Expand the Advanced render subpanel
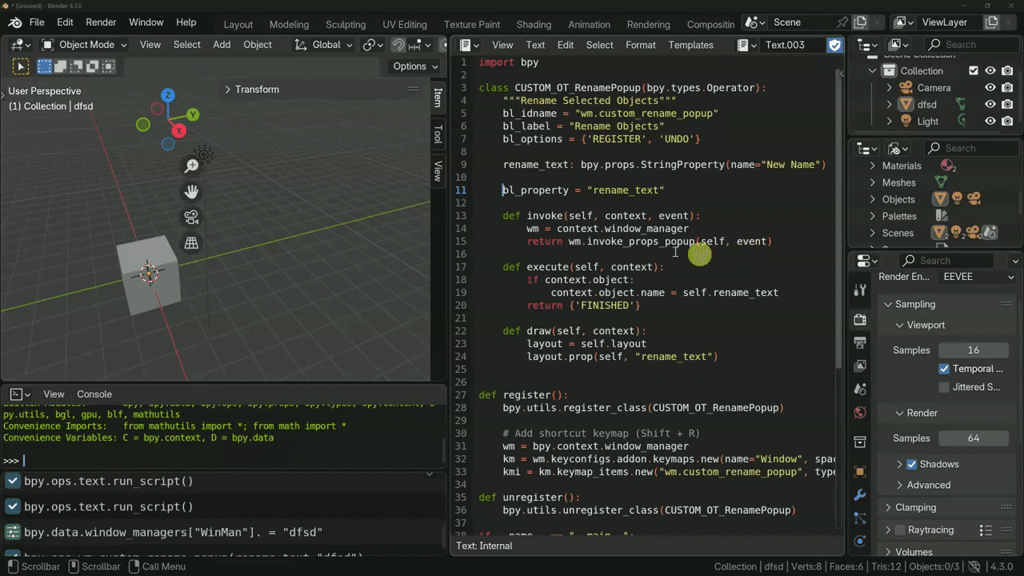This screenshot has height=576, width=1024. [923, 485]
